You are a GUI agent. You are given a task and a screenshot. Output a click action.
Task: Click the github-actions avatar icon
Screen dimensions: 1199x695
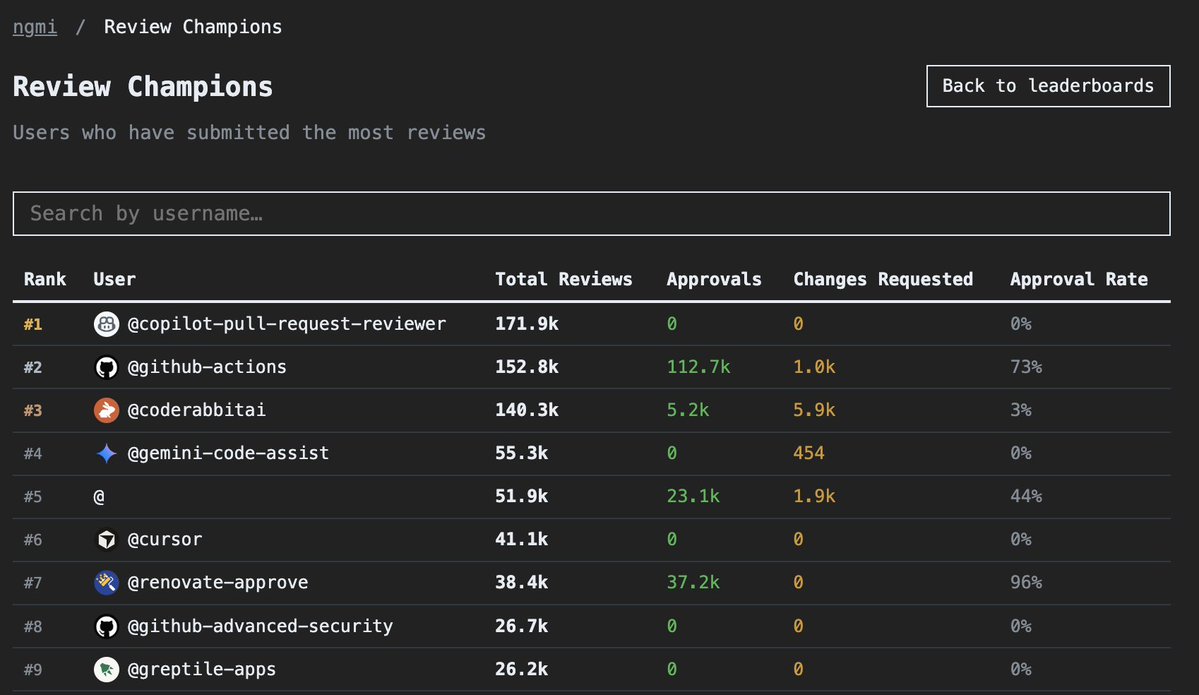click(106, 367)
